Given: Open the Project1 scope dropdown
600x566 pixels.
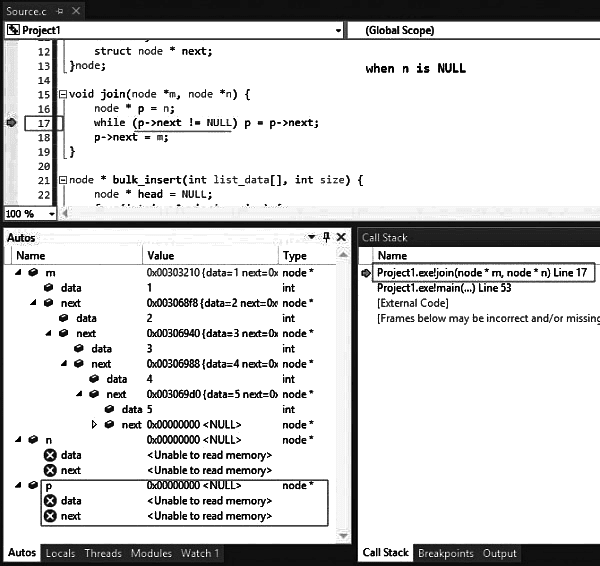Looking at the screenshot, I should (x=339, y=30).
